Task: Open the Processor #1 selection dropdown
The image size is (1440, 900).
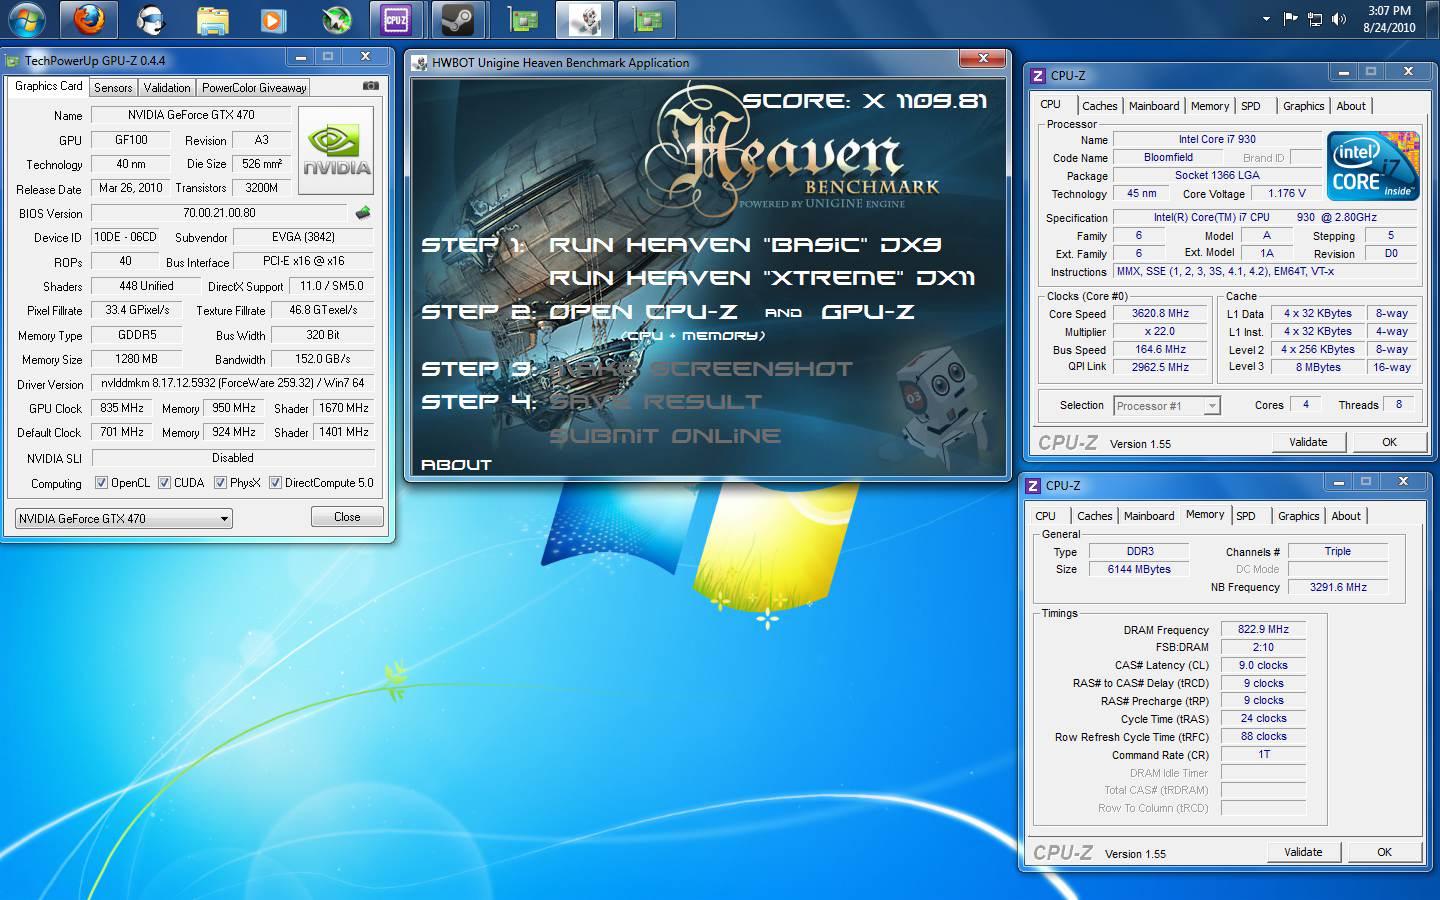Action: pyautogui.click(x=1167, y=405)
